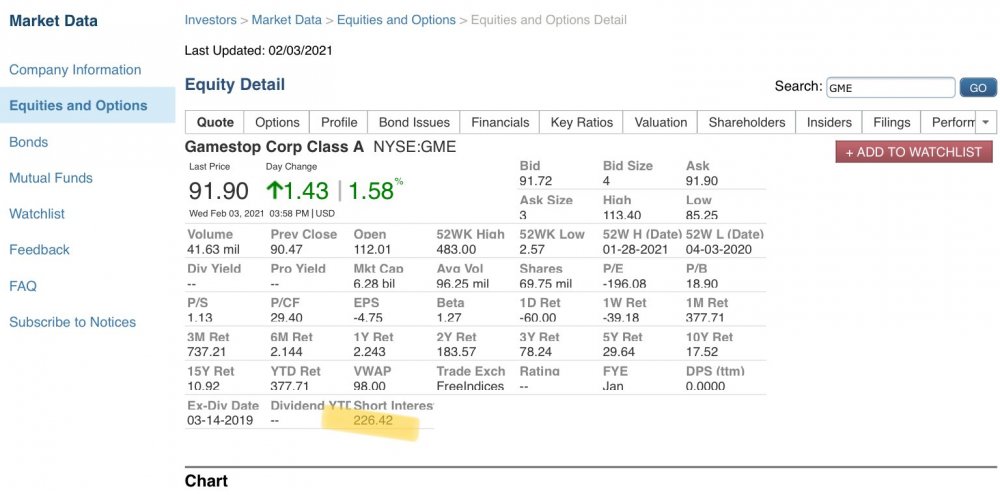Open the Insiders tab
Image resolution: width=1000 pixels, height=495 pixels.
829,122
